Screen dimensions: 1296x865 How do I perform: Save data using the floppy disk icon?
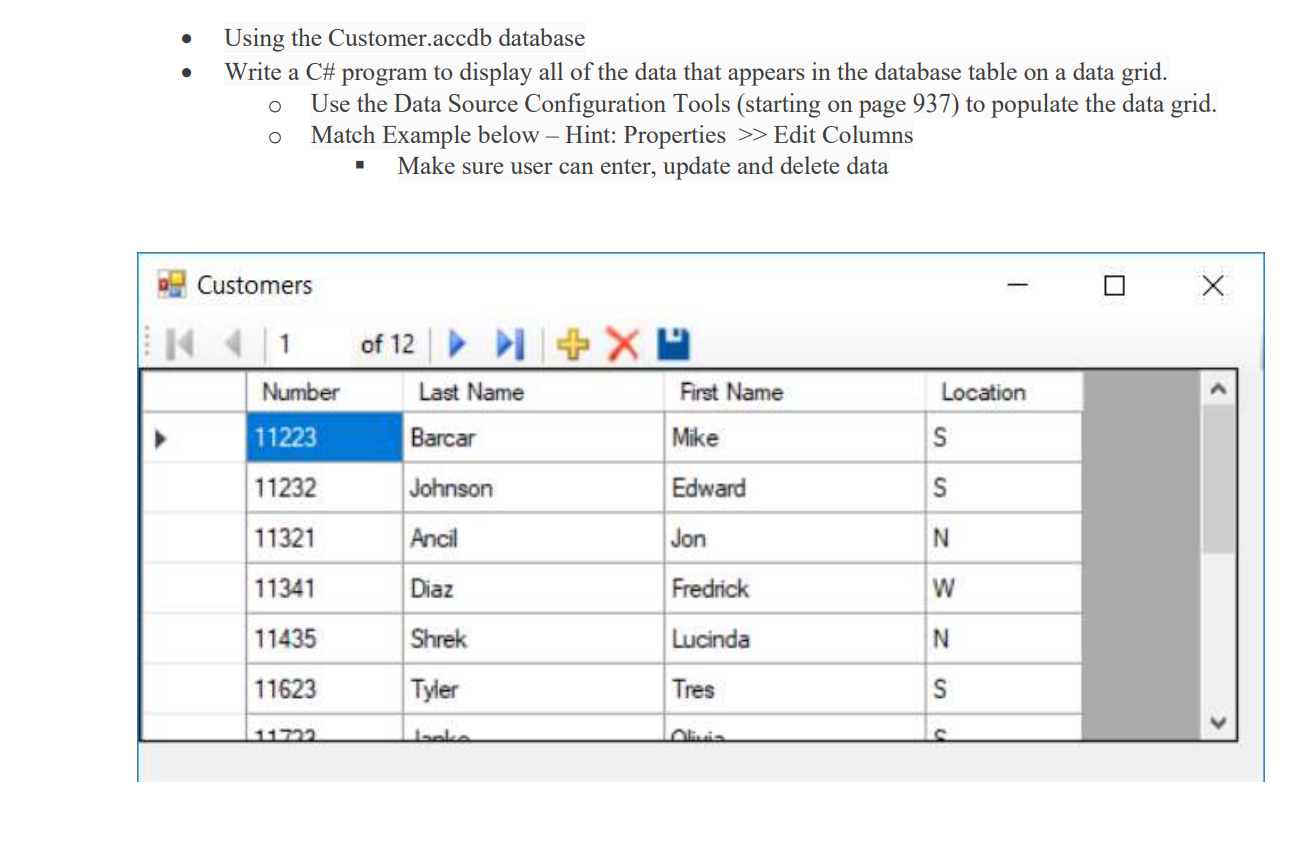pos(672,345)
